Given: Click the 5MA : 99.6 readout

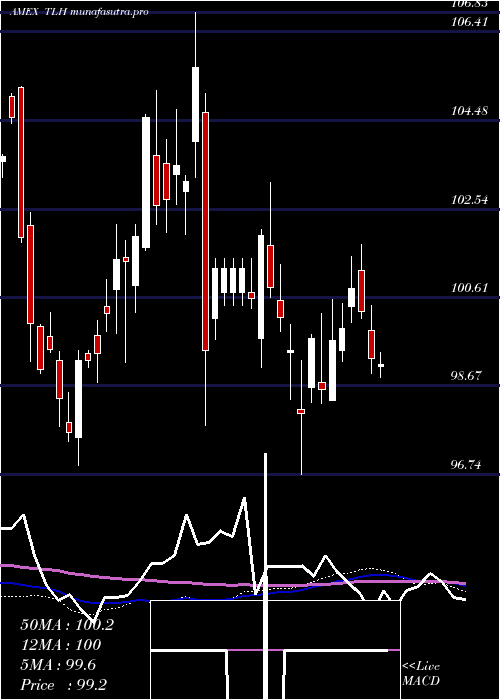Looking at the screenshot, I should 58,665.
